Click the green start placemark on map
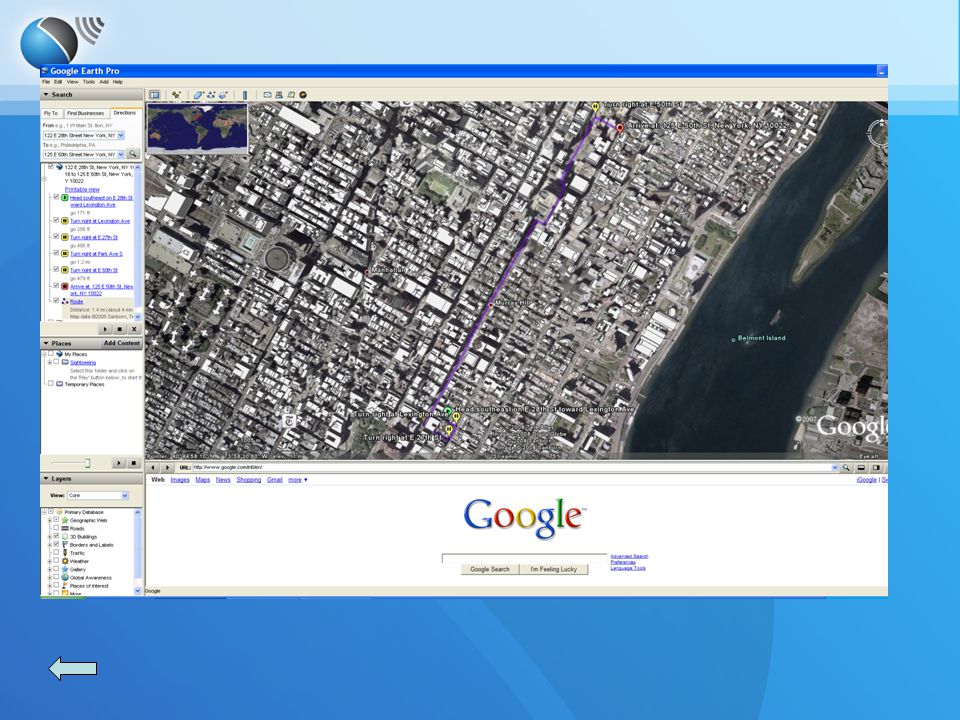 click(x=448, y=411)
